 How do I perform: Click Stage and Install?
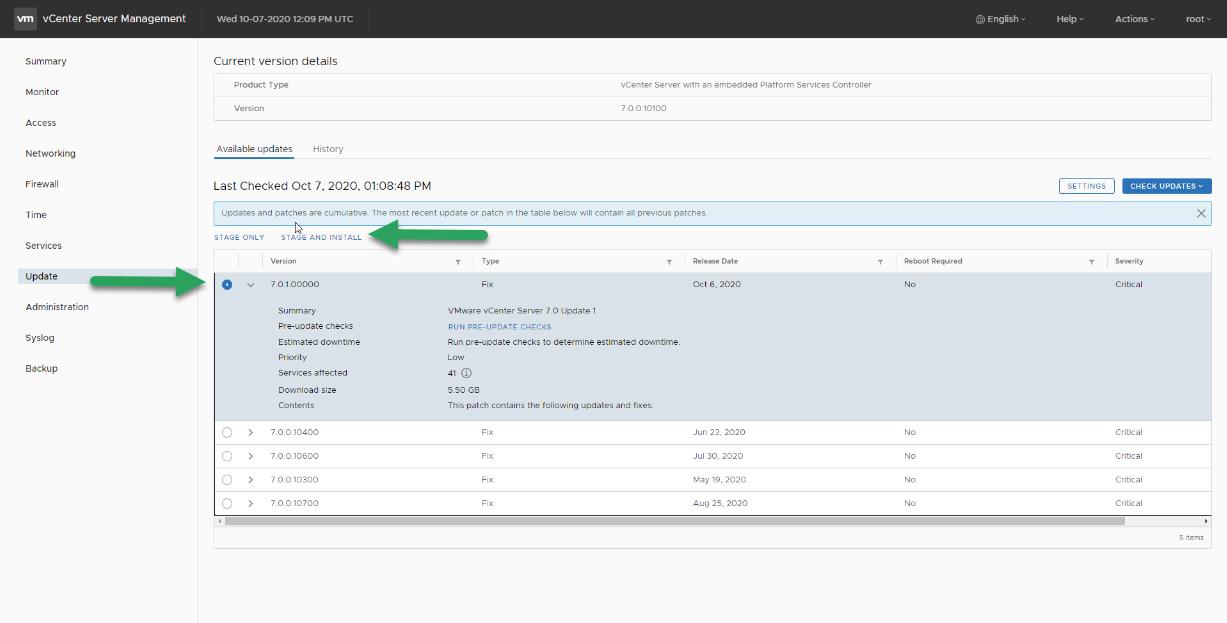(321, 238)
